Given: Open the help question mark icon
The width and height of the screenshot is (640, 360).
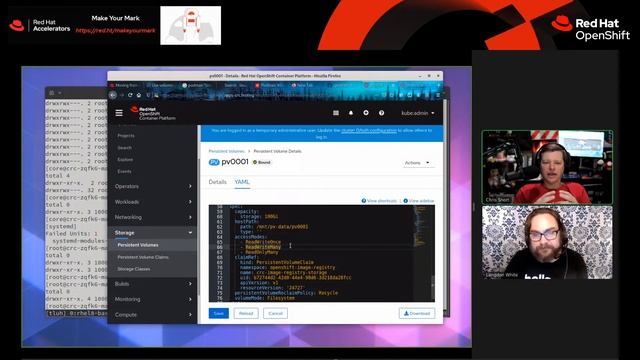Looking at the screenshot, I should 381,113.
